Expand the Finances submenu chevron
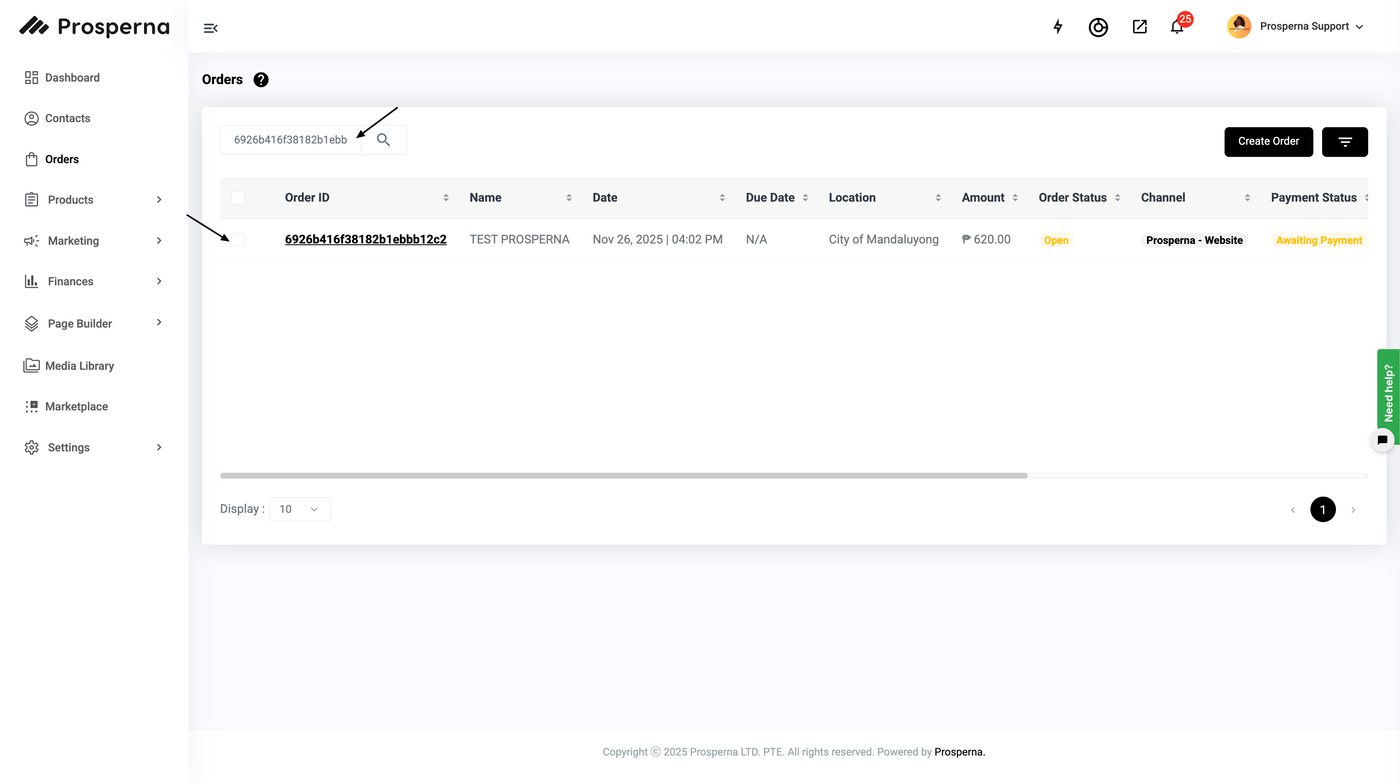This screenshot has height=784, width=1400. pos(159,282)
